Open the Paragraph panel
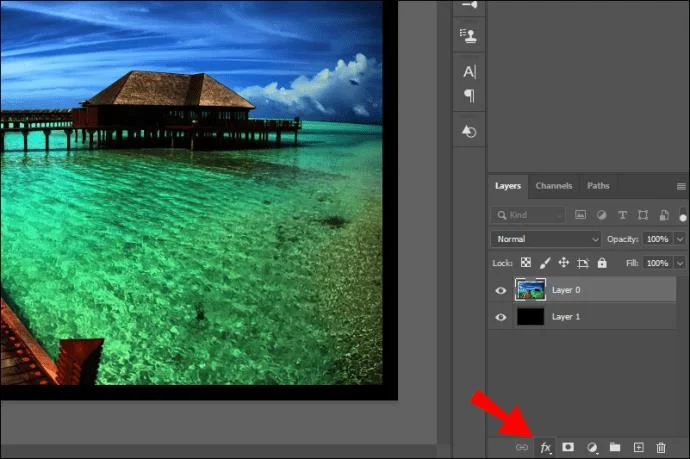This screenshot has width=690, height=459. [468, 96]
